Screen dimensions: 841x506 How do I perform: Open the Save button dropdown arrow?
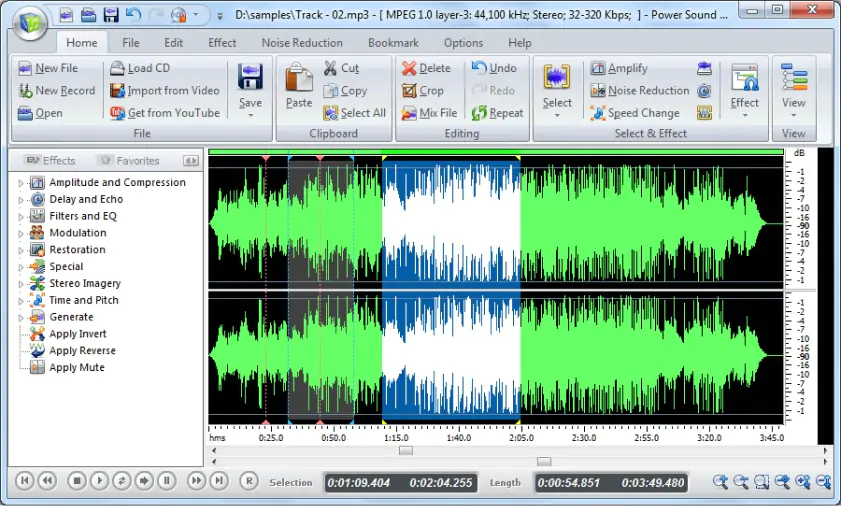click(250, 115)
